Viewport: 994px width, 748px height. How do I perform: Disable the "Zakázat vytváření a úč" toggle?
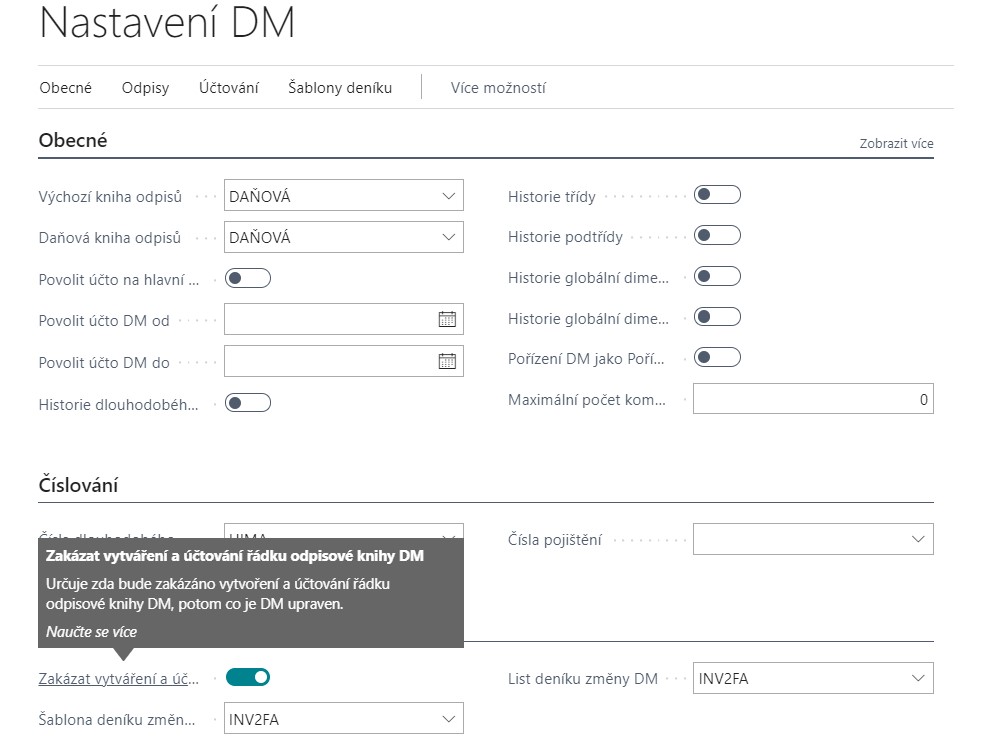pyautogui.click(x=247, y=677)
